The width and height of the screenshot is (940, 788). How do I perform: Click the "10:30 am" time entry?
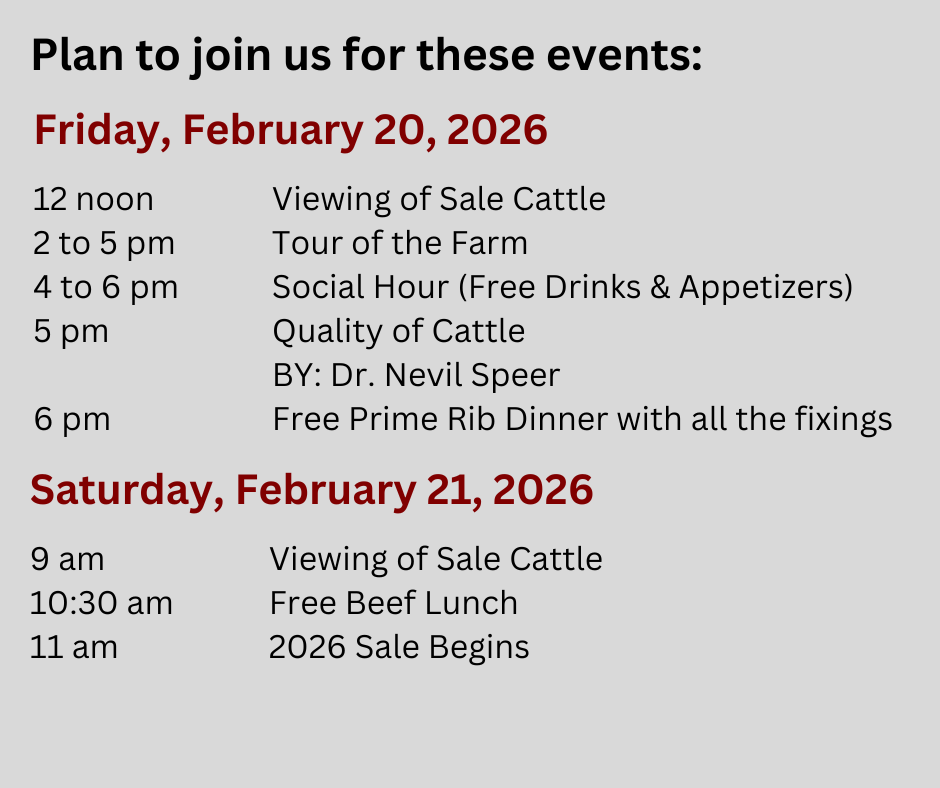click(102, 603)
